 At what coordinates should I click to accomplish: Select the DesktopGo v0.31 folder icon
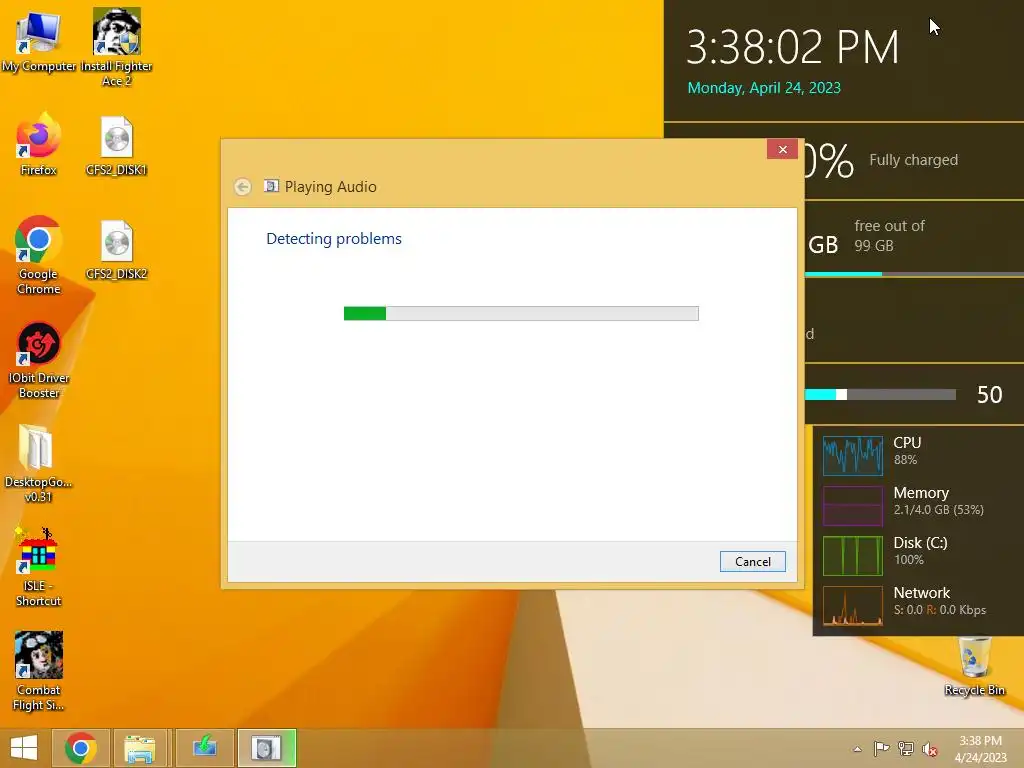click(38, 464)
